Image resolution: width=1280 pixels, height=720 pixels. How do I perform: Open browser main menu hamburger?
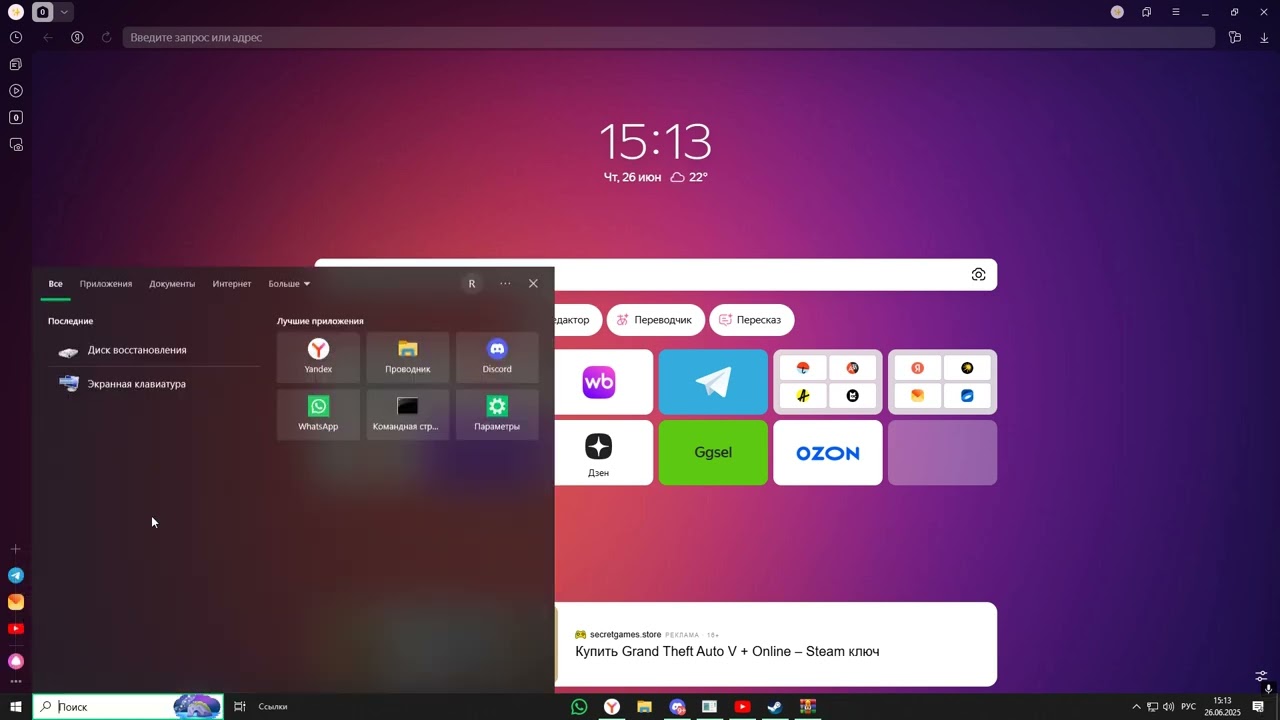coord(1176,12)
